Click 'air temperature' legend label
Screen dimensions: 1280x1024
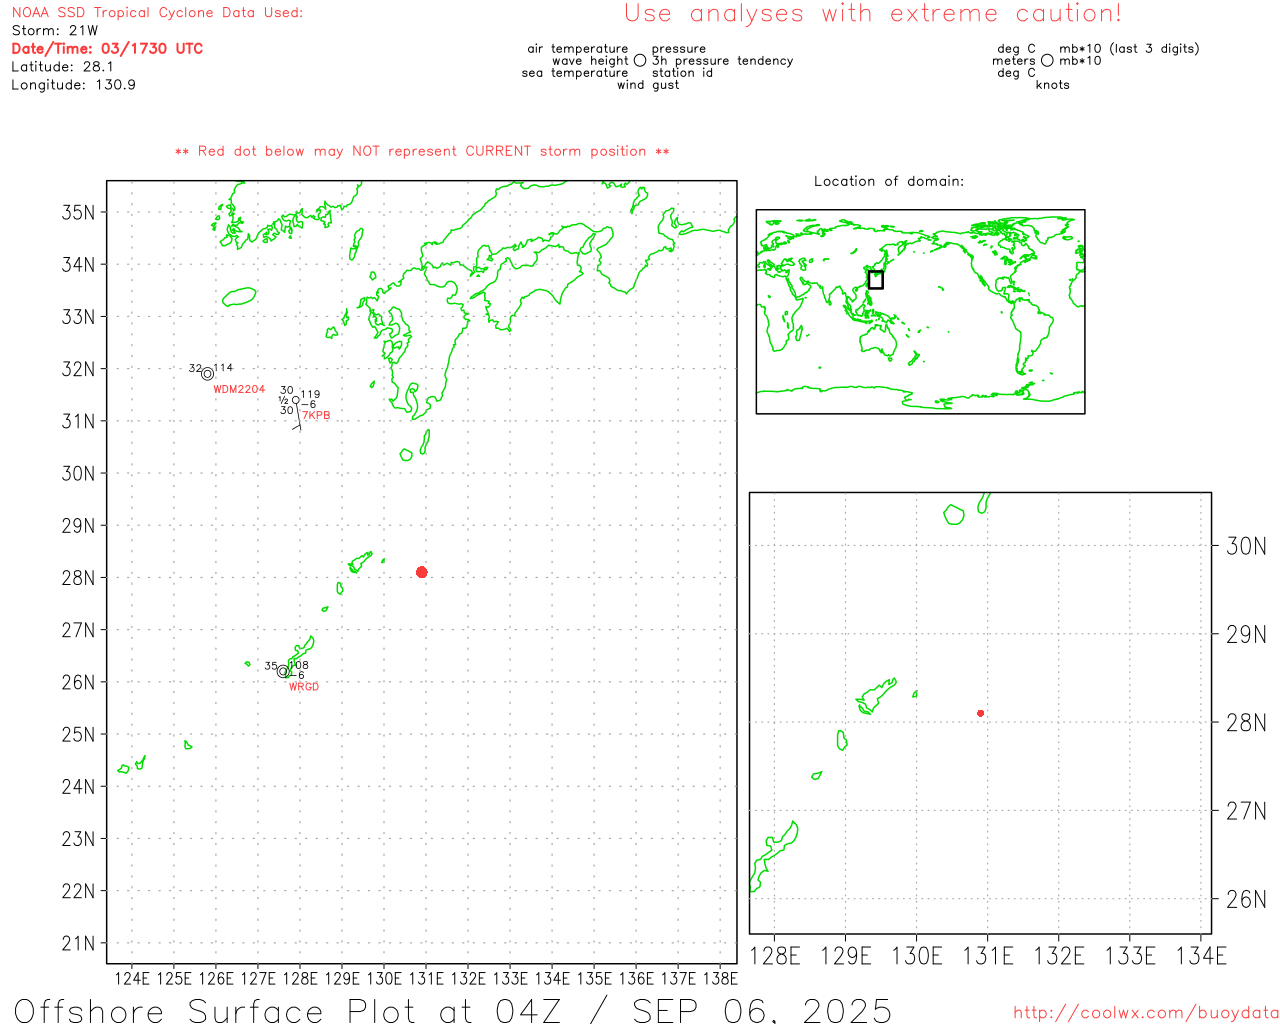pyautogui.click(x=578, y=49)
